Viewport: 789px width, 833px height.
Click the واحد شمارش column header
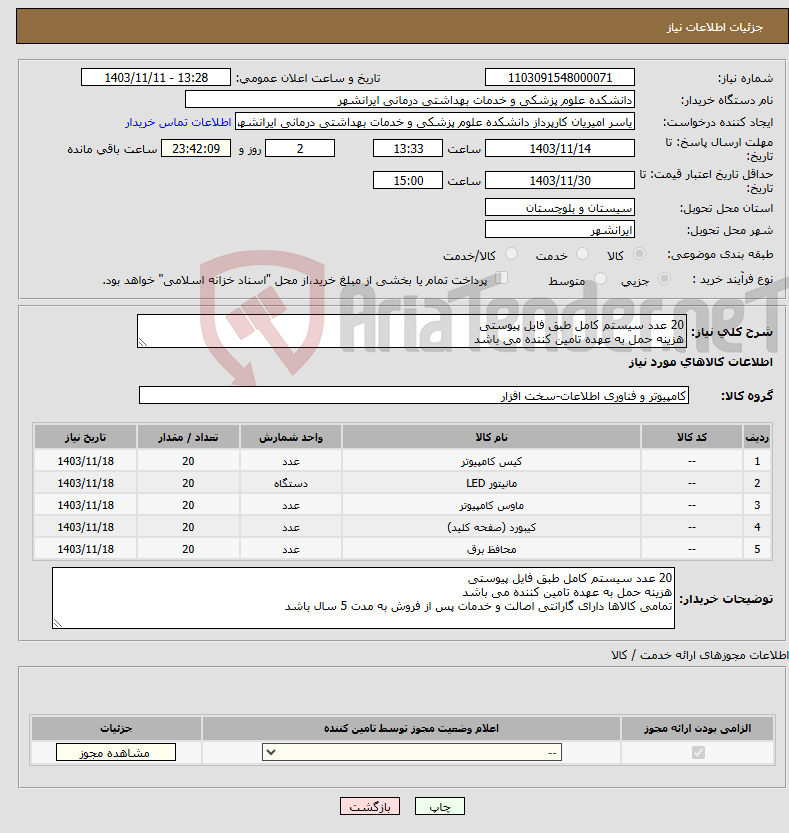click(x=291, y=437)
